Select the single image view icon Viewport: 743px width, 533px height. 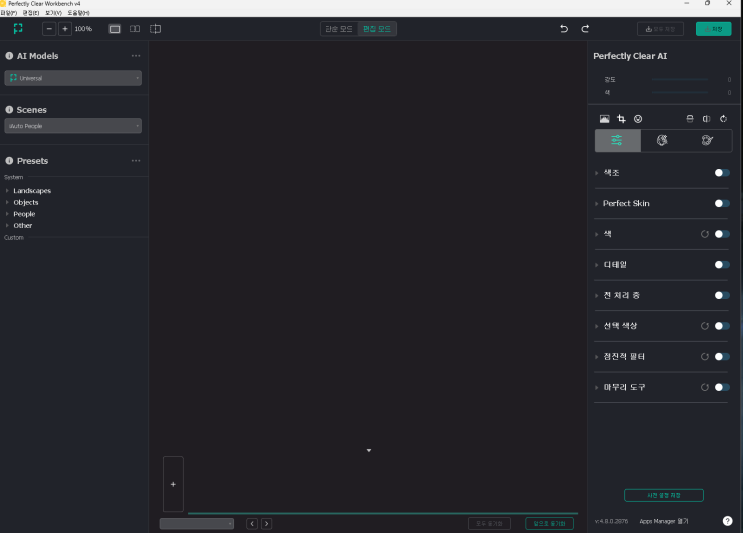point(115,29)
